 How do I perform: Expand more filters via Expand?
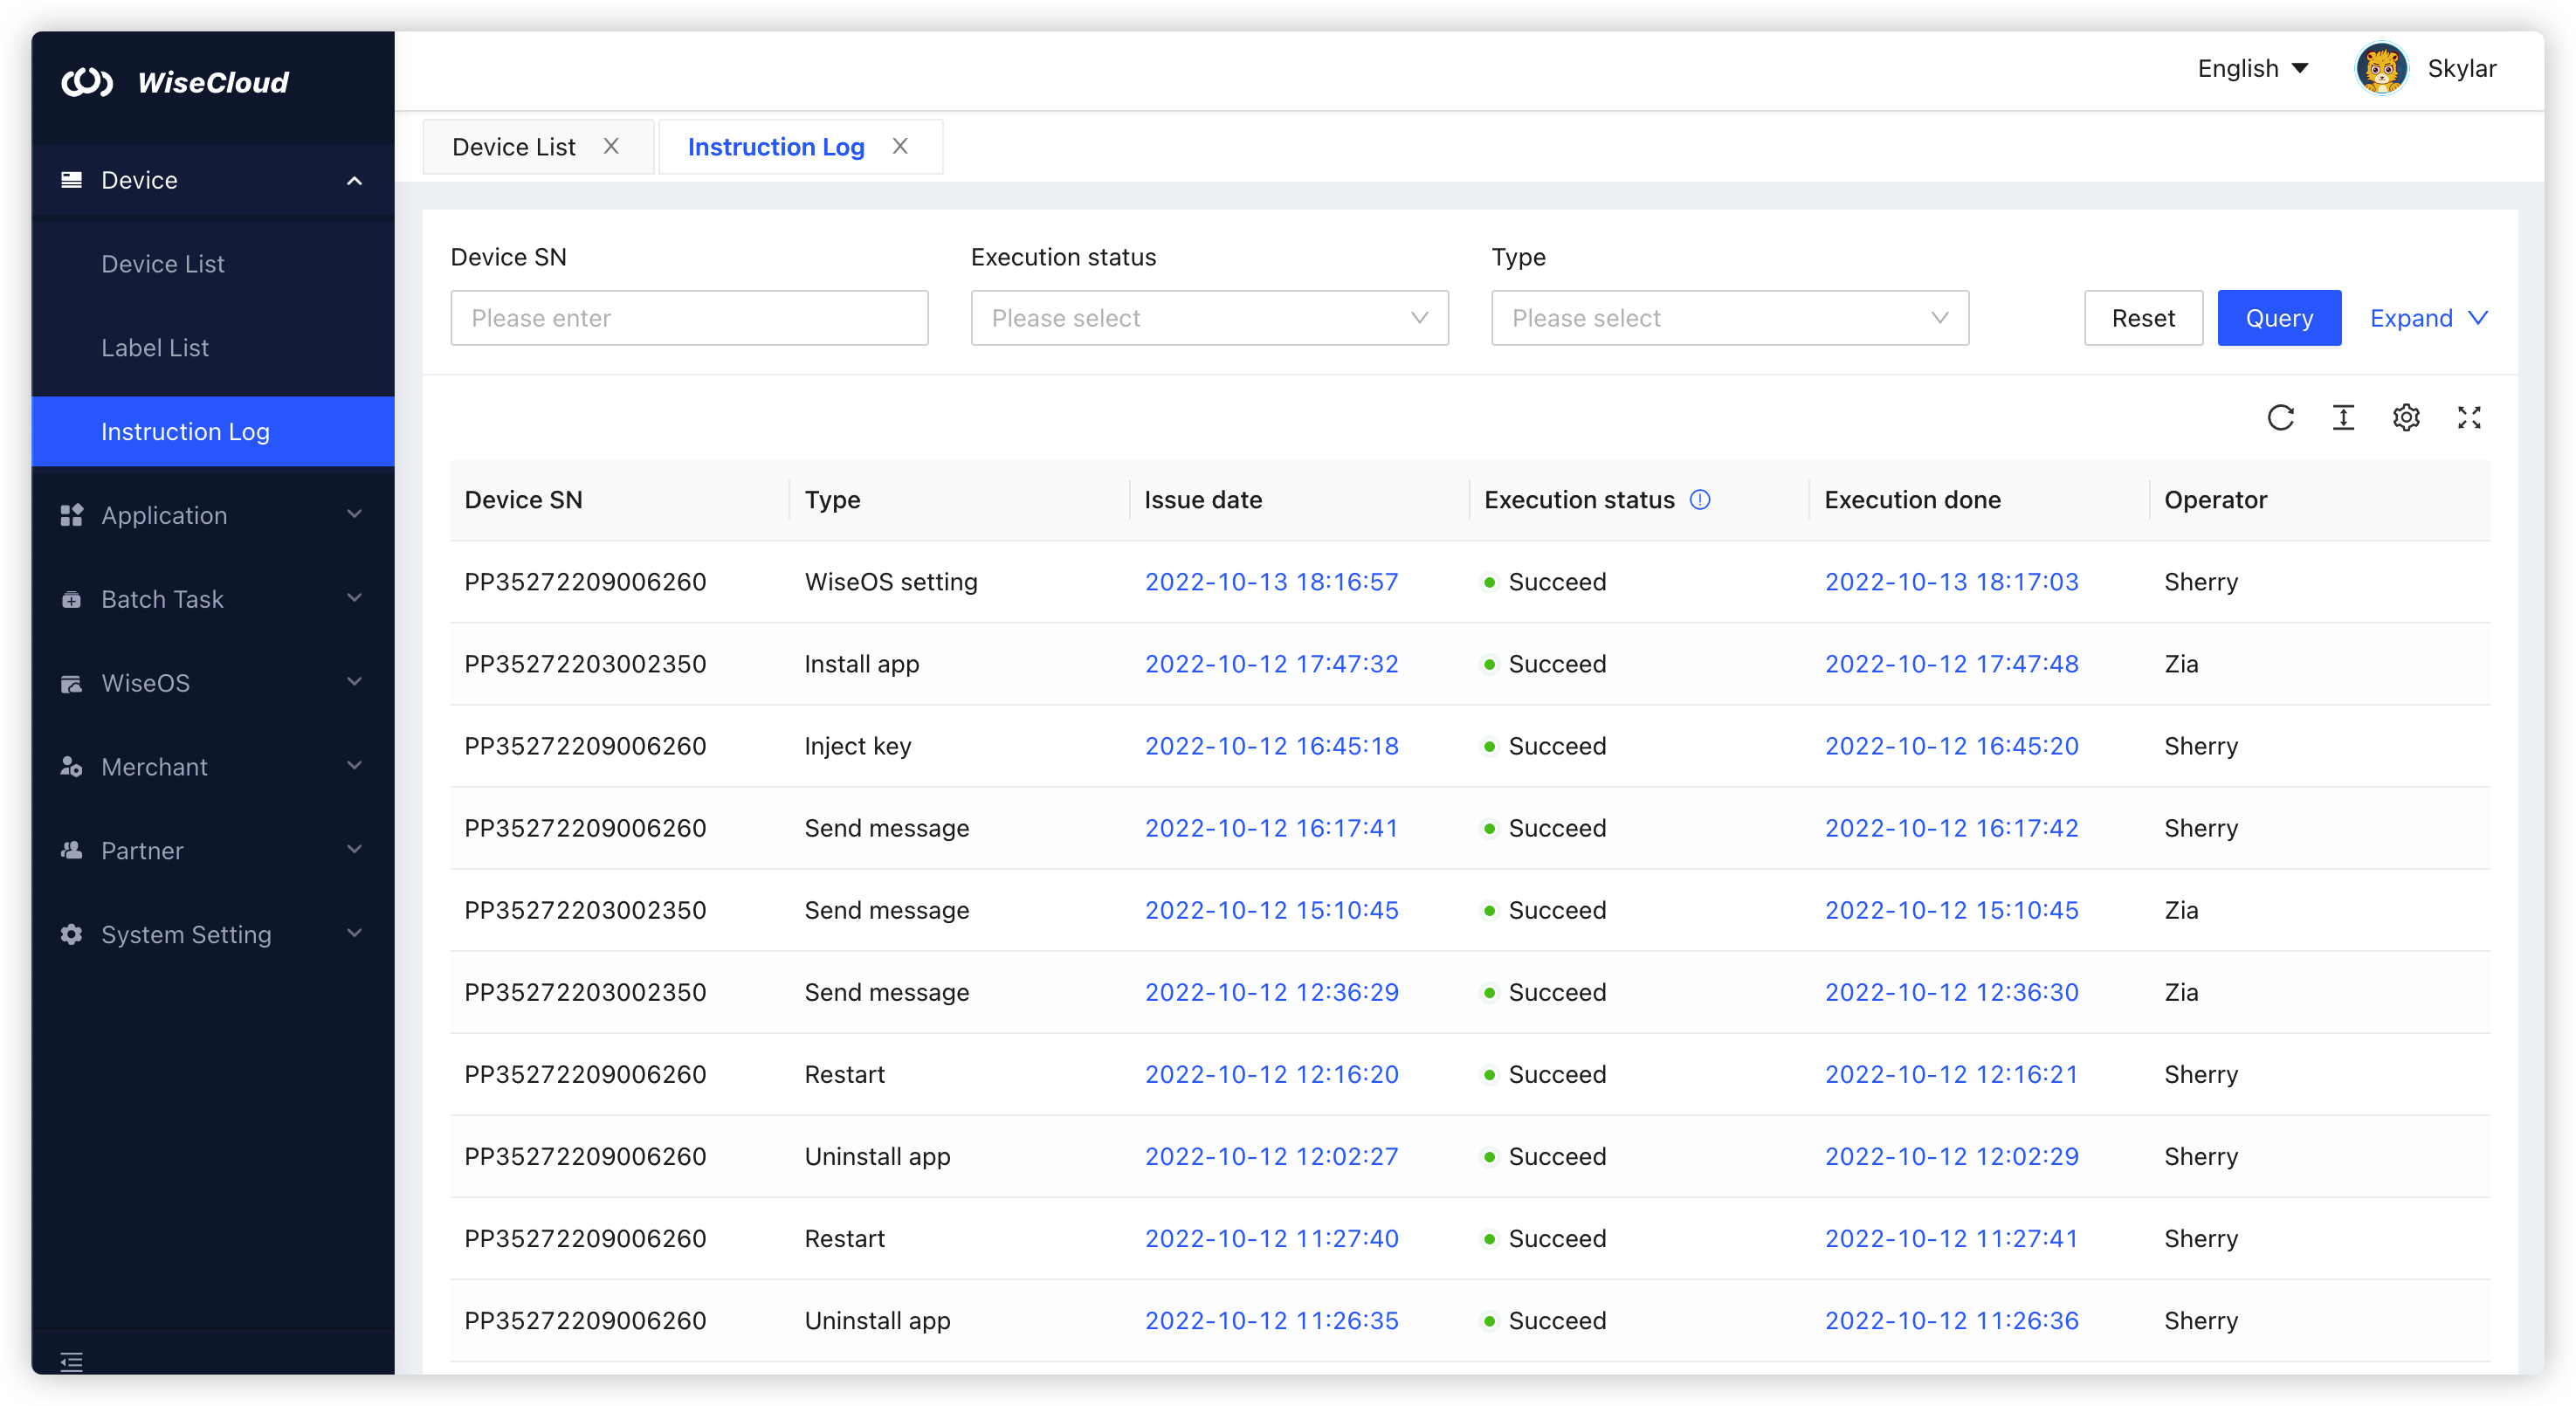coord(2428,318)
